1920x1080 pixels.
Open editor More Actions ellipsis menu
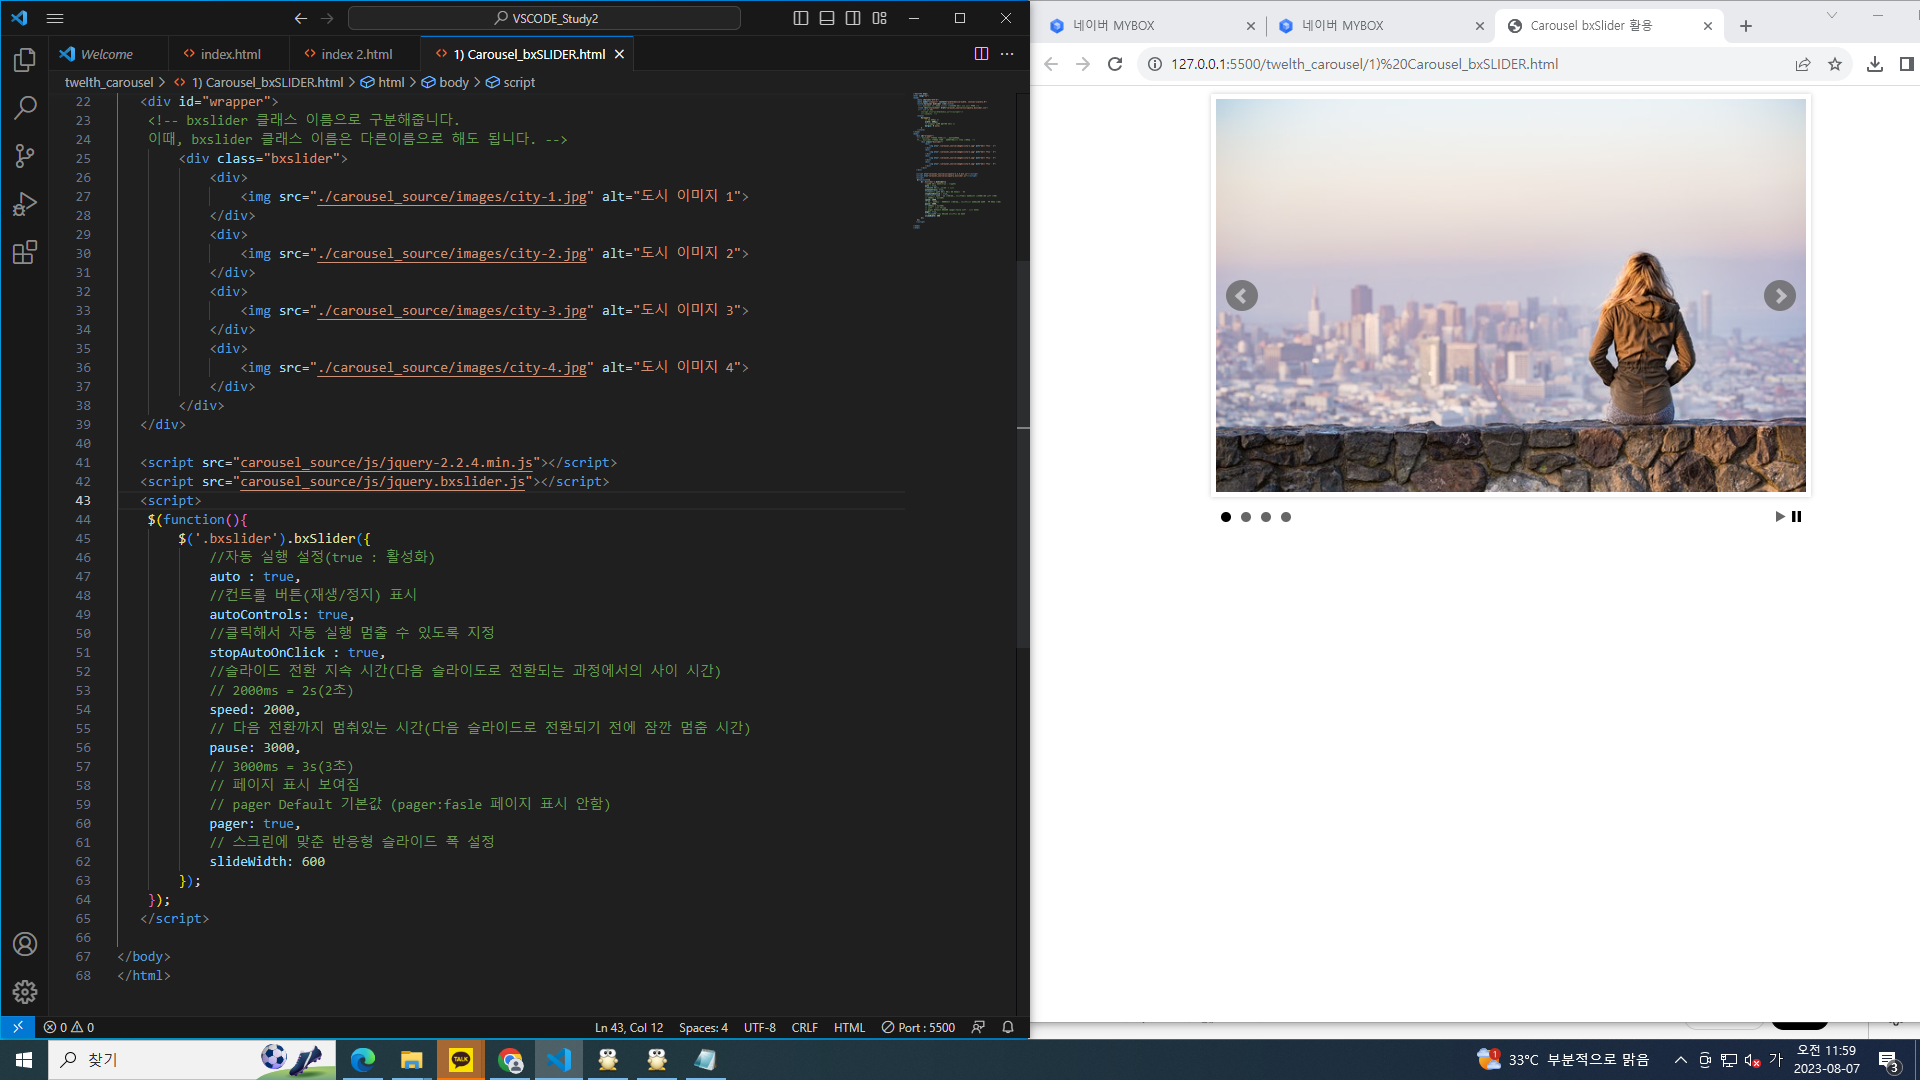point(1007,54)
